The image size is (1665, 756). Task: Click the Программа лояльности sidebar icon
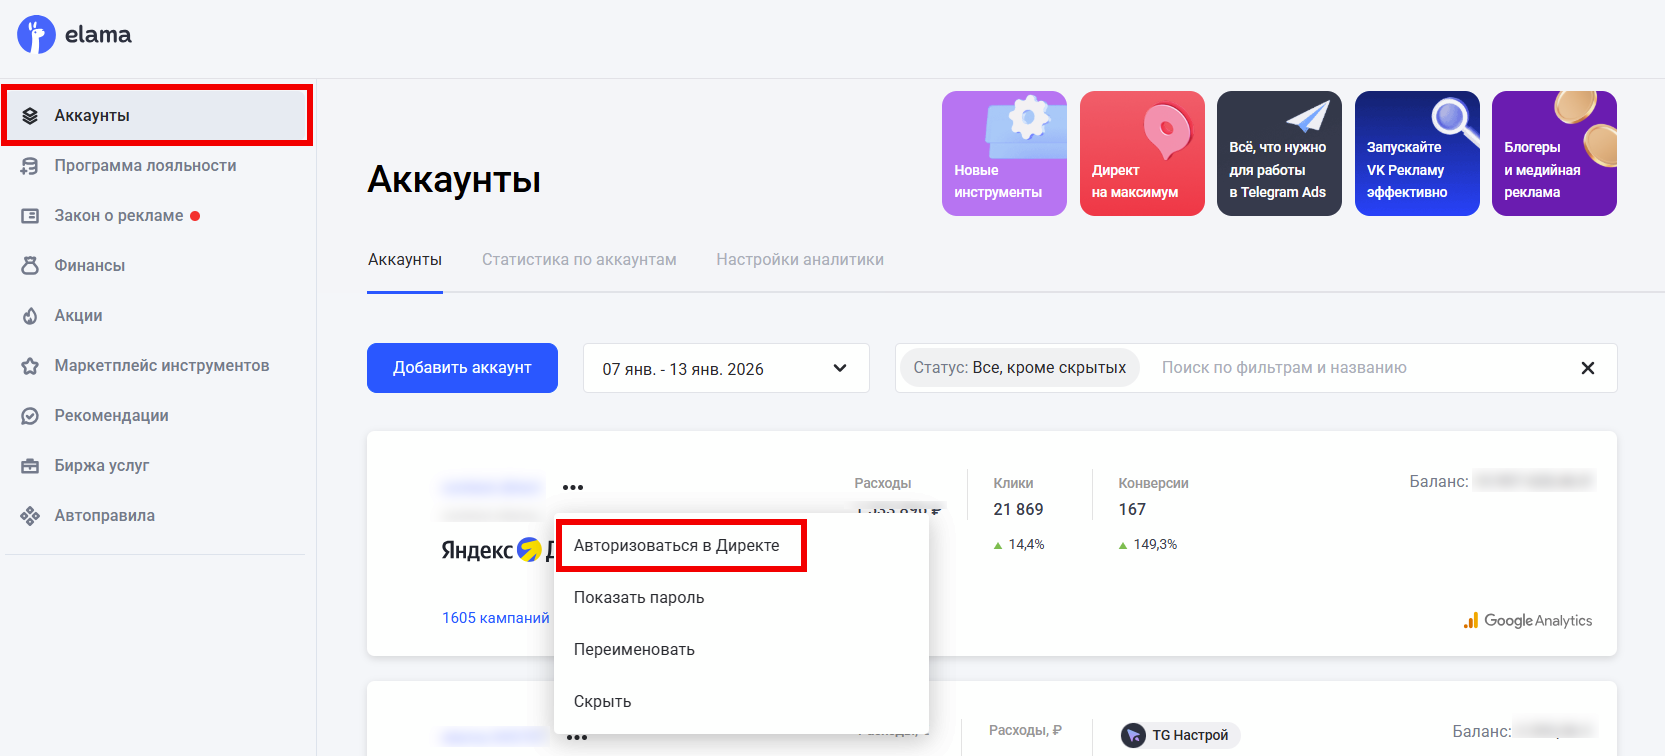[30, 166]
